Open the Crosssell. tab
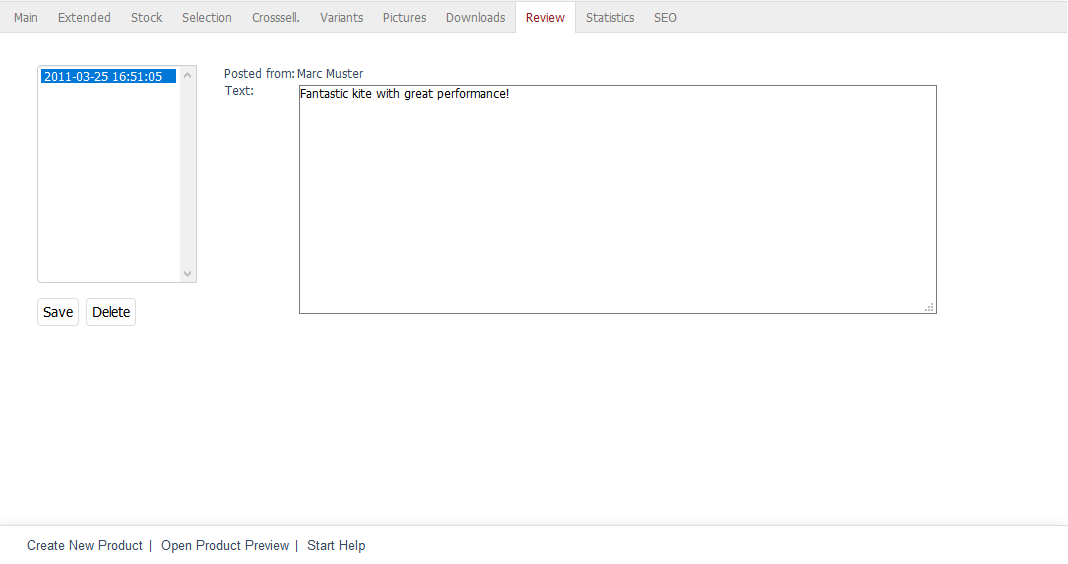Image resolution: width=1068 pixels, height=564 pixels. [x=276, y=18]
